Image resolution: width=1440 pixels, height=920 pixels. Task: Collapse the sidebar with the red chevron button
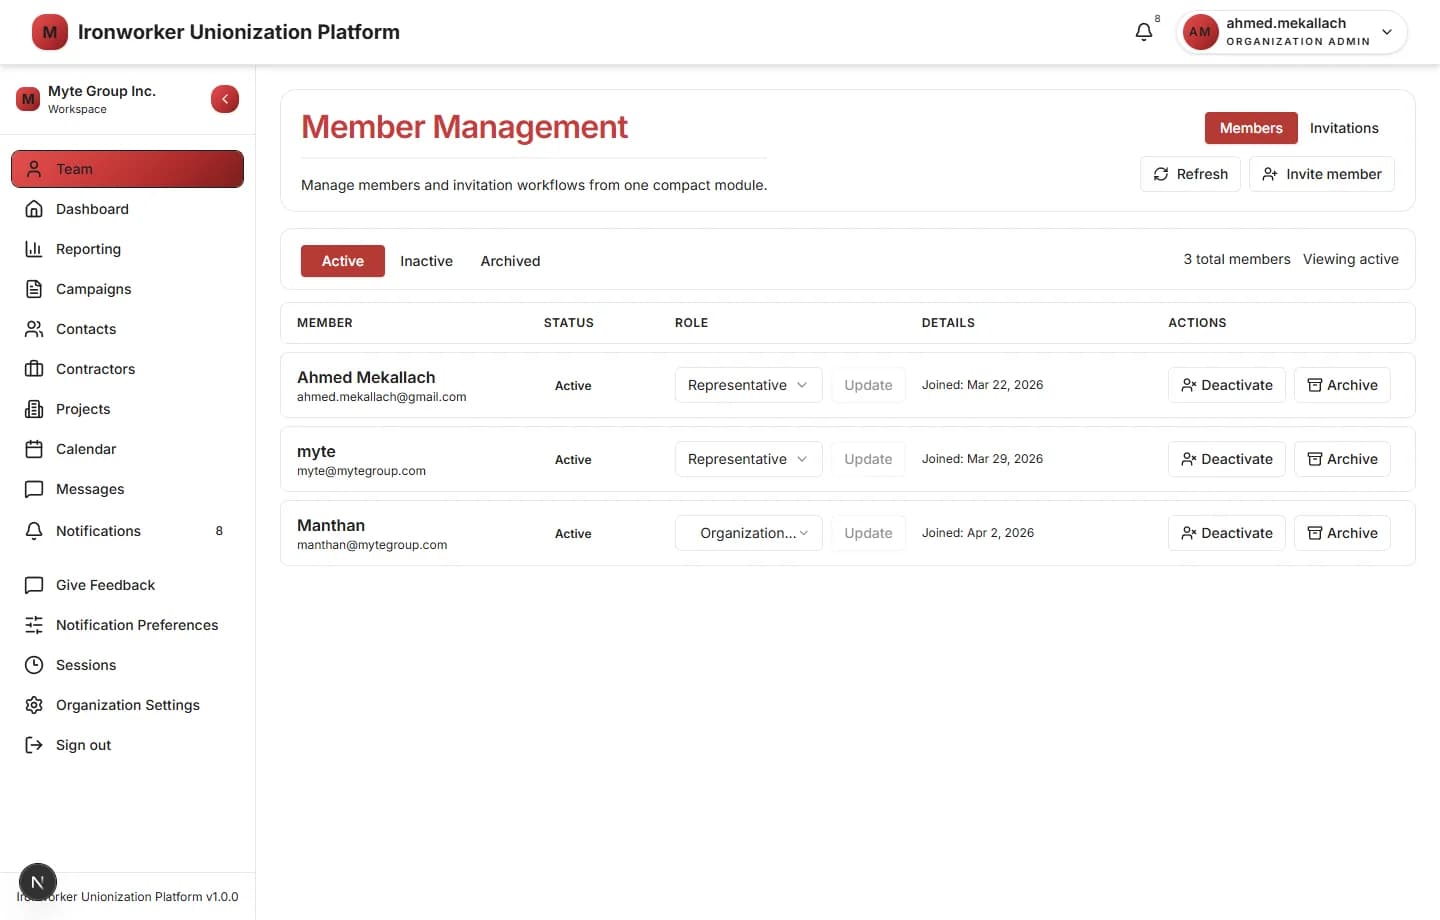tap(225, 99)
